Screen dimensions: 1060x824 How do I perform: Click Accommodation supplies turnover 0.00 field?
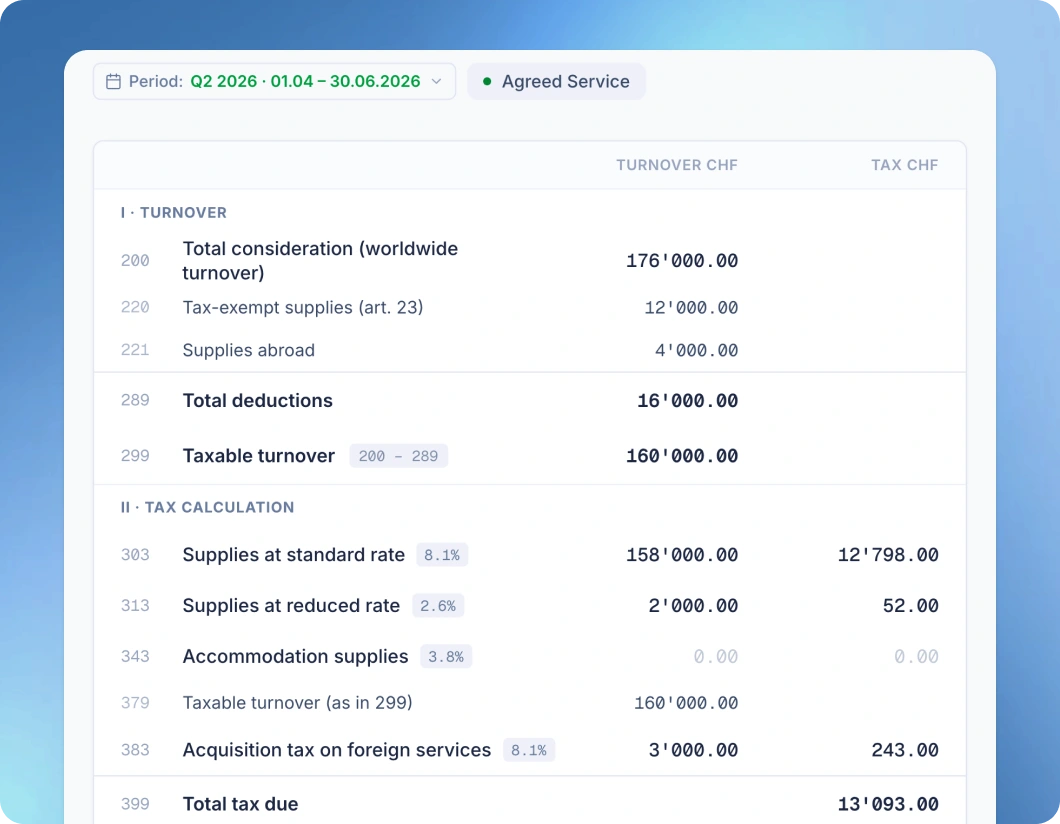715,657
